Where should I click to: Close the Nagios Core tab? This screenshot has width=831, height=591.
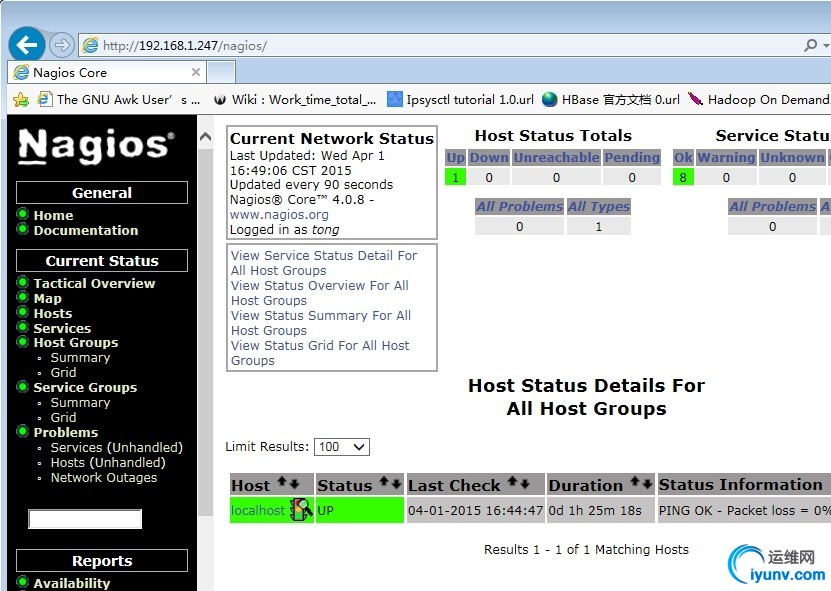pos(196,72)
